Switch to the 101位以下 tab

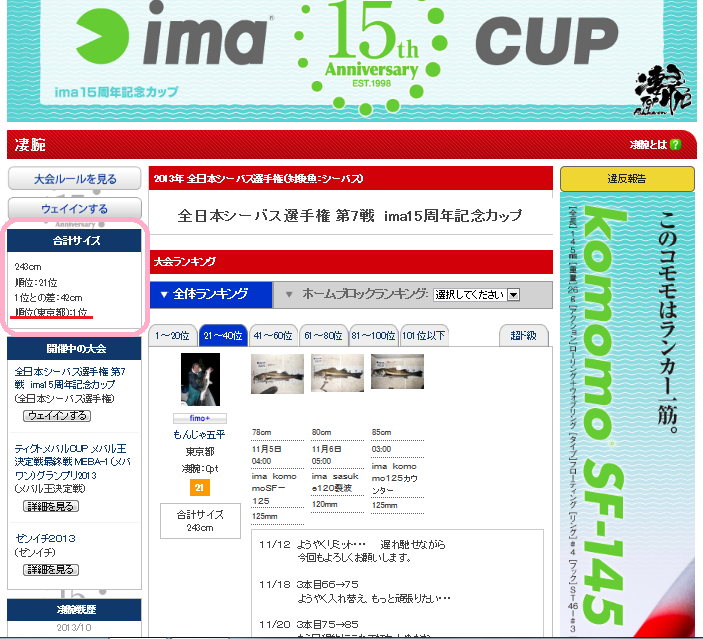click(x=424, y=335)
